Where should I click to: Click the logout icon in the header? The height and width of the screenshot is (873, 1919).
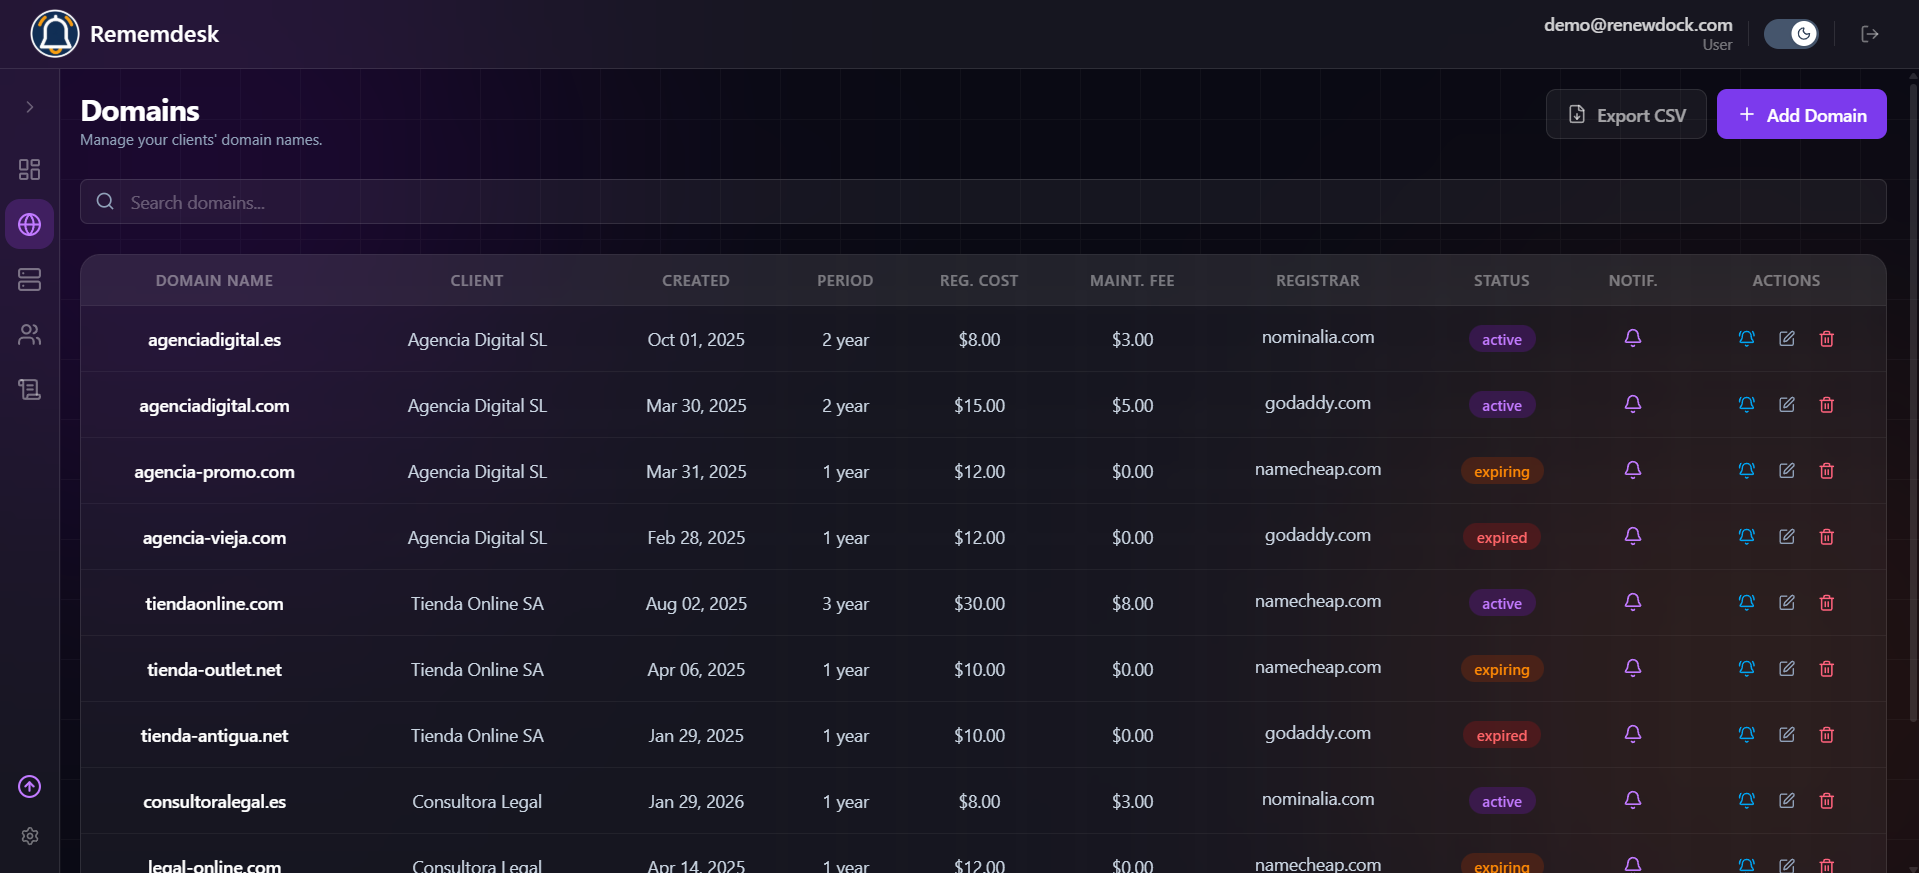click(1870, 34)
